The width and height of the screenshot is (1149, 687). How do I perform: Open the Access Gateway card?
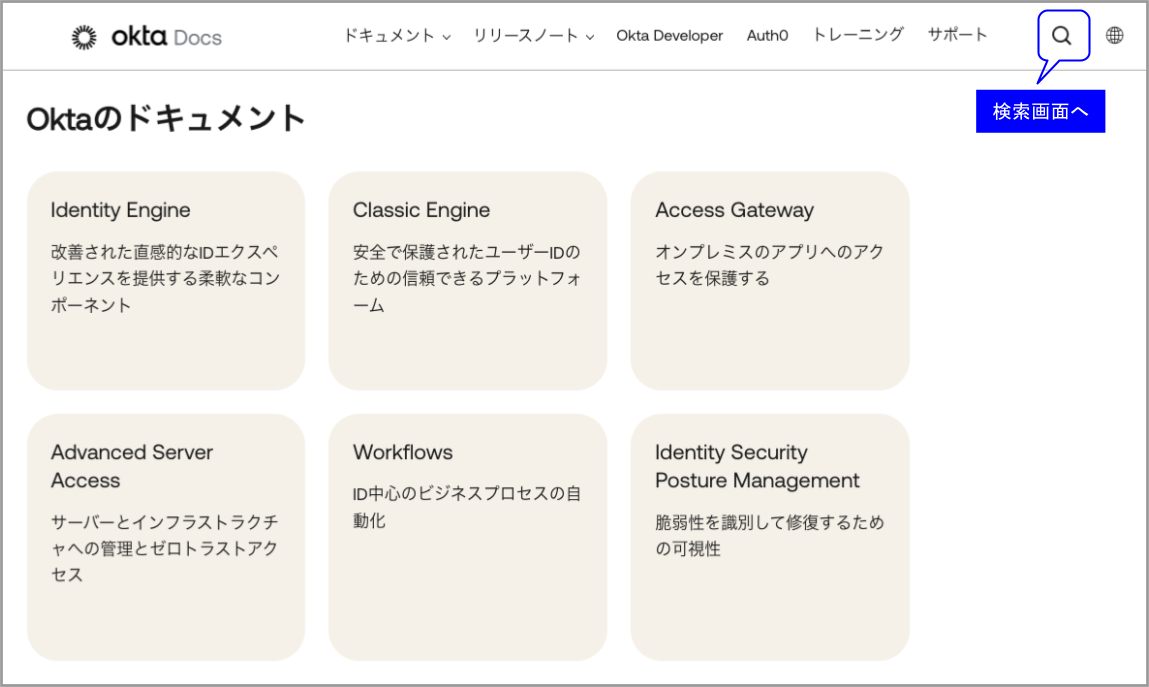[x=769, y=280]
